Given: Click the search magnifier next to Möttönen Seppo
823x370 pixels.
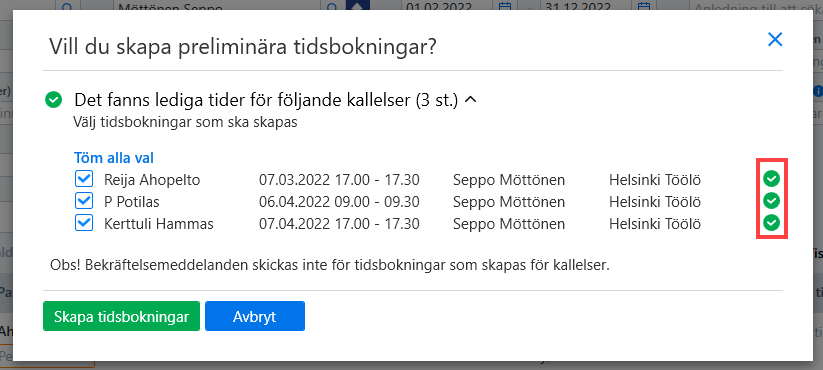Looking at the screenshot, I should 332,7.
